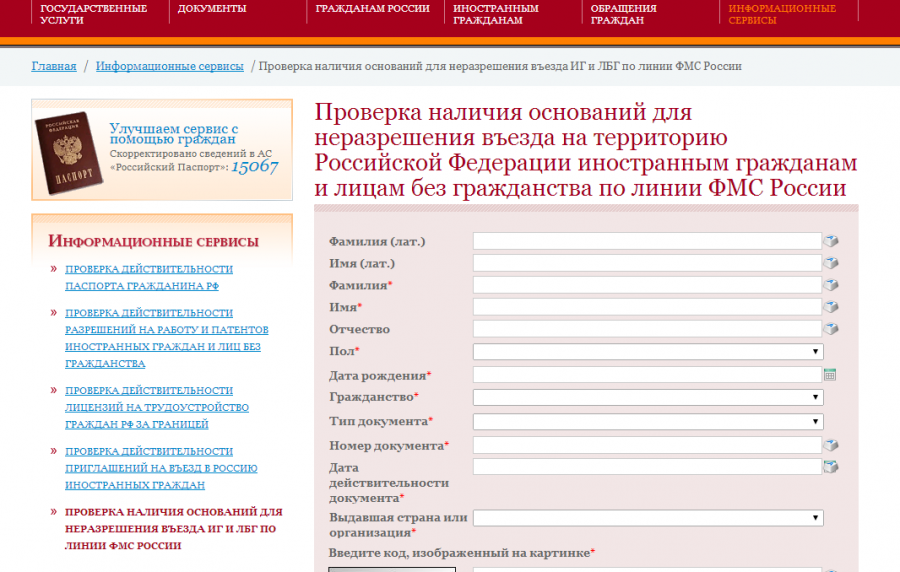Click help icon next to Имя (лат.) field
The image size is (900, 572).
(x=831, y=263)
